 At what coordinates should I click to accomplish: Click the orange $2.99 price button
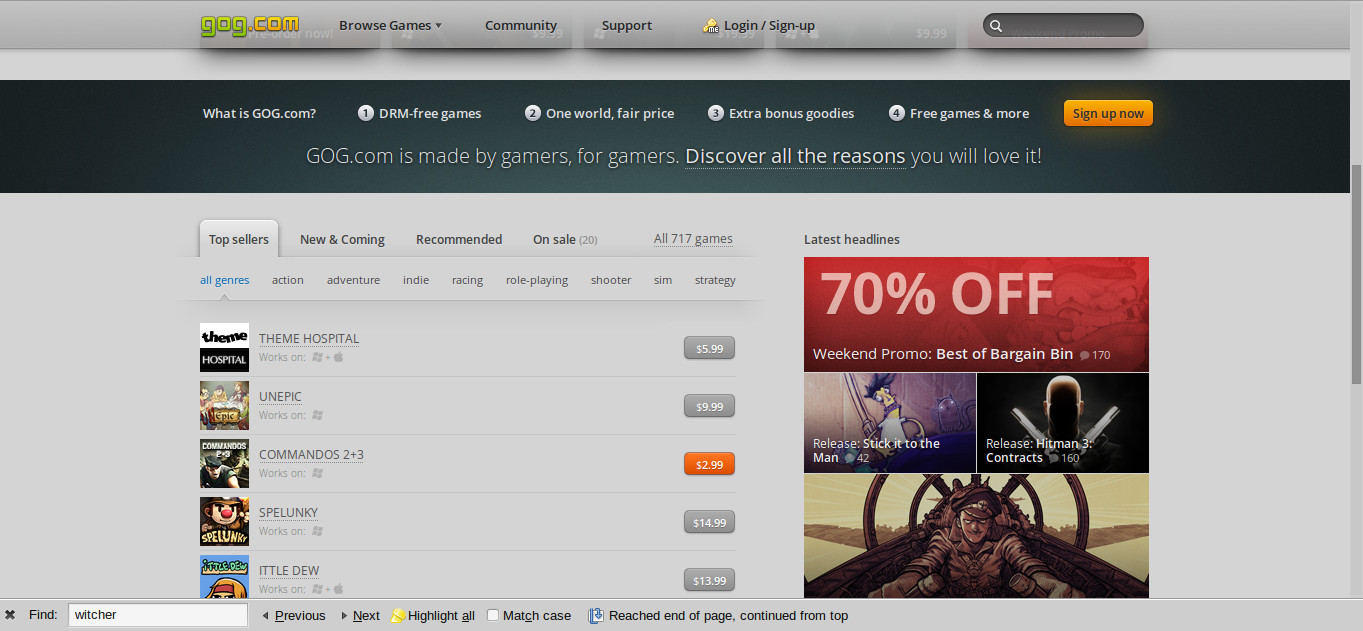(709, 464)
